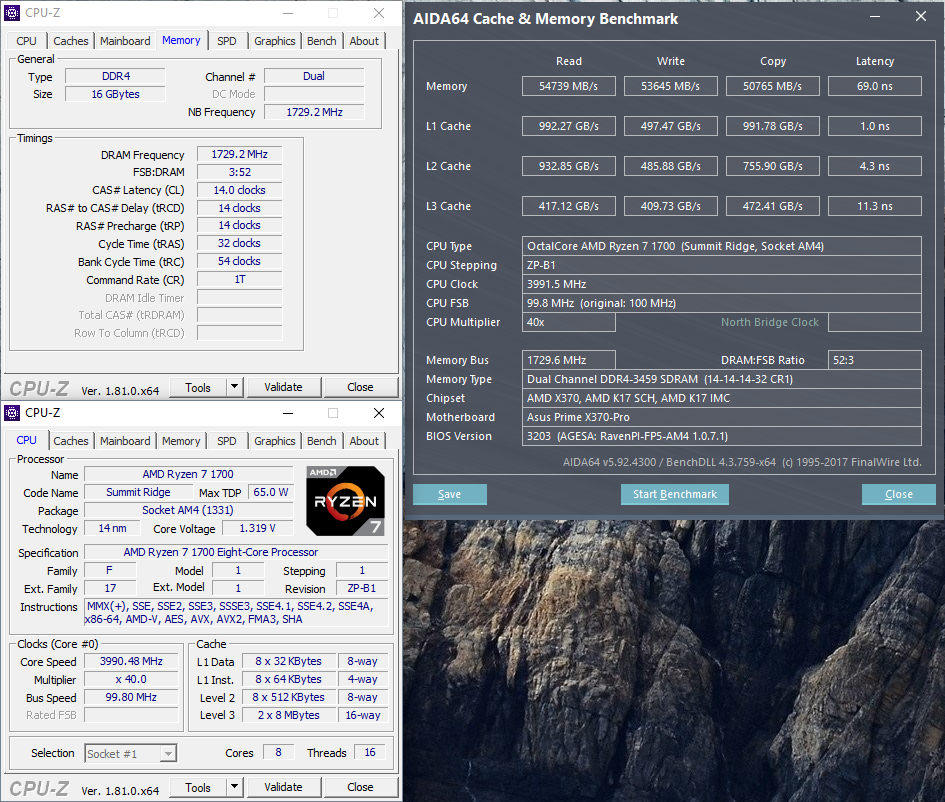Select the Mainboard tab in the CPU-Z Processor-info window
Viewport: 945px width, 802px height.
[125, 441]
